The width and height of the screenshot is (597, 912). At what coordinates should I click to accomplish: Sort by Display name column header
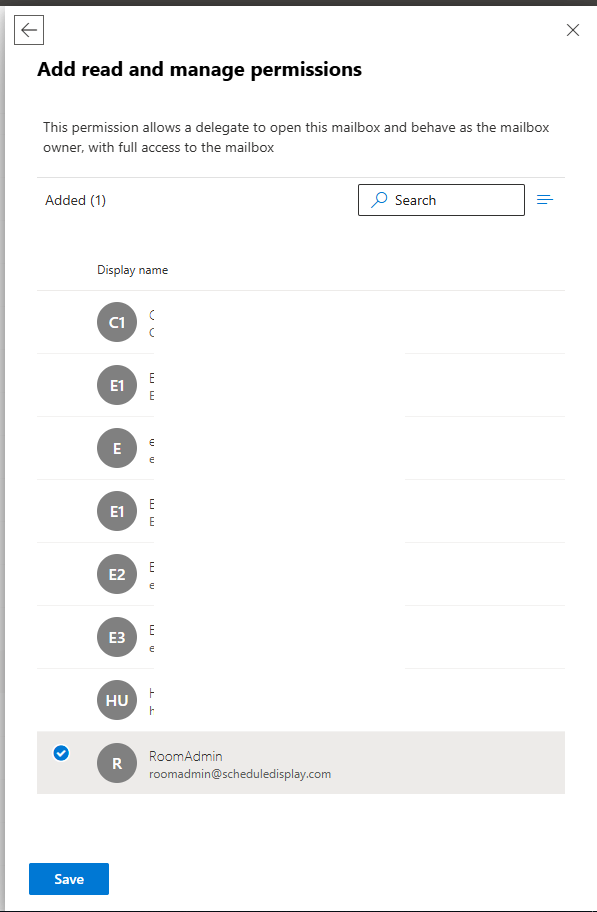pyautogui.click(x=133, y=270)
